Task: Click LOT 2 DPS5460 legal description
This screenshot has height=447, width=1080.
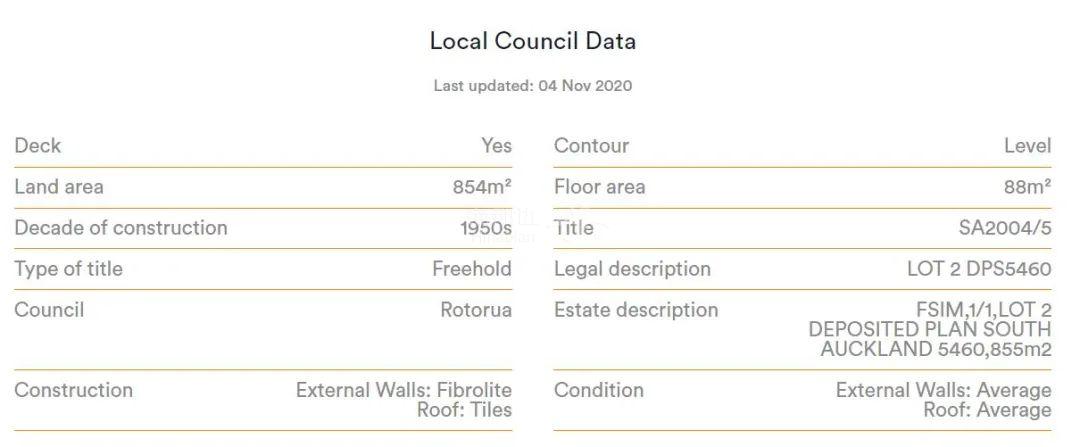Action: pos(979,269)
